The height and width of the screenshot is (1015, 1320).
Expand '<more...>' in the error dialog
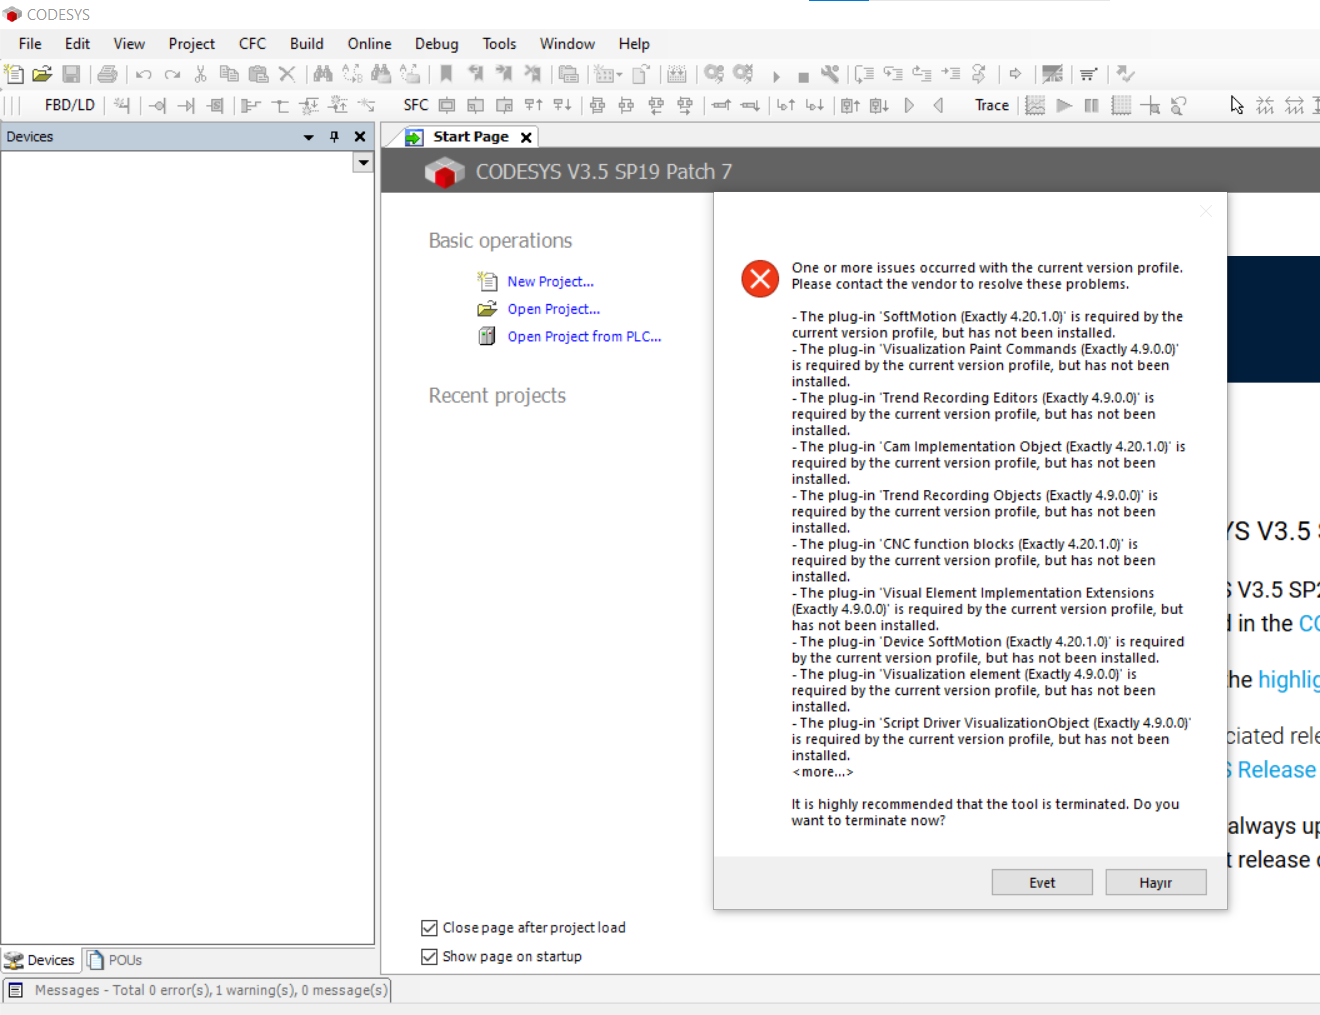click(x=822, y=772)
